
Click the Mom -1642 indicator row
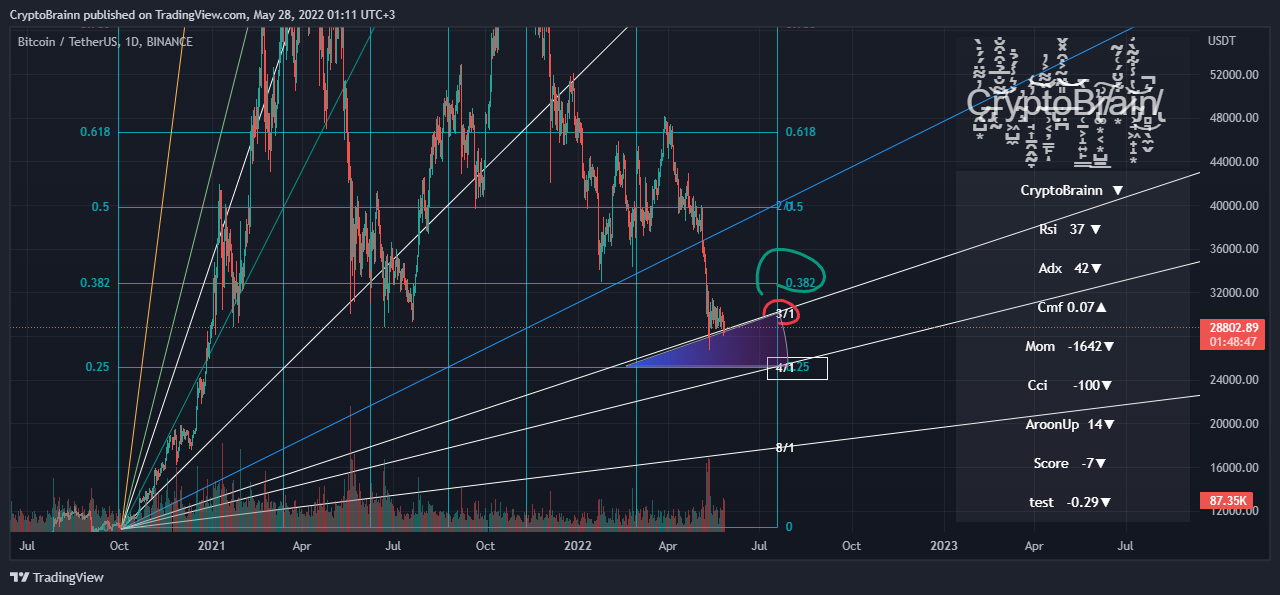(x=1072, y=346)
